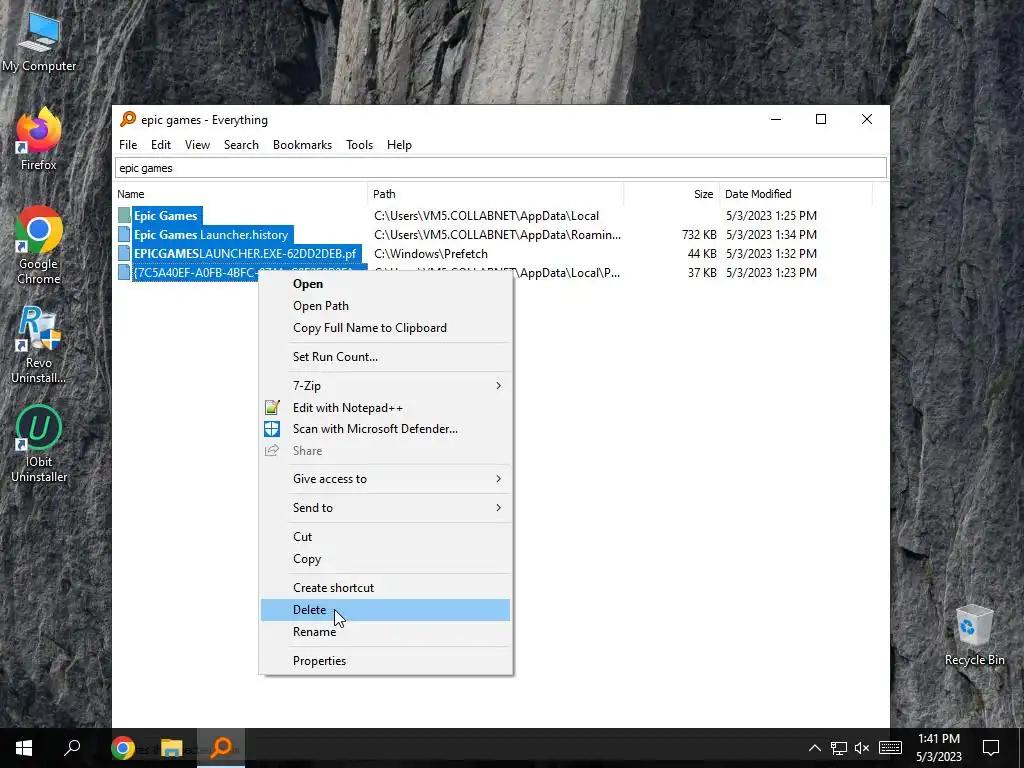Activate Everything app taskbar button

click(221, 748)
